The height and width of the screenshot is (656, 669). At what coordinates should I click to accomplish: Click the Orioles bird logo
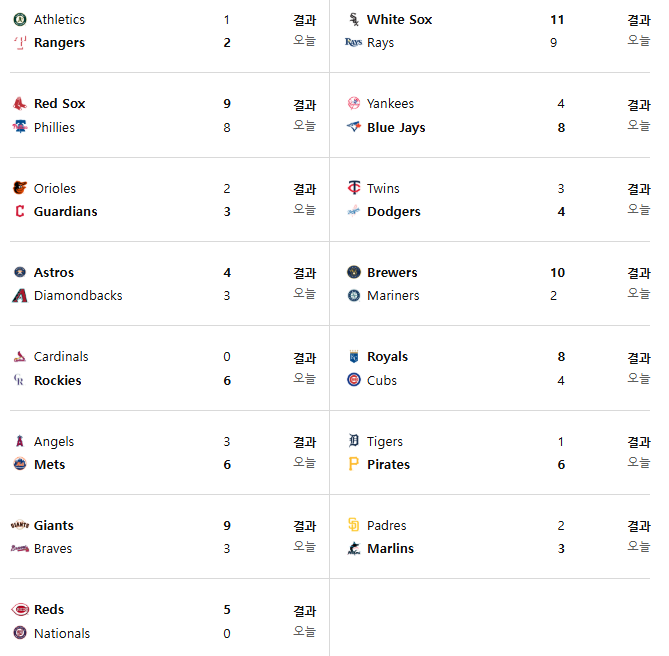[20, 188]
